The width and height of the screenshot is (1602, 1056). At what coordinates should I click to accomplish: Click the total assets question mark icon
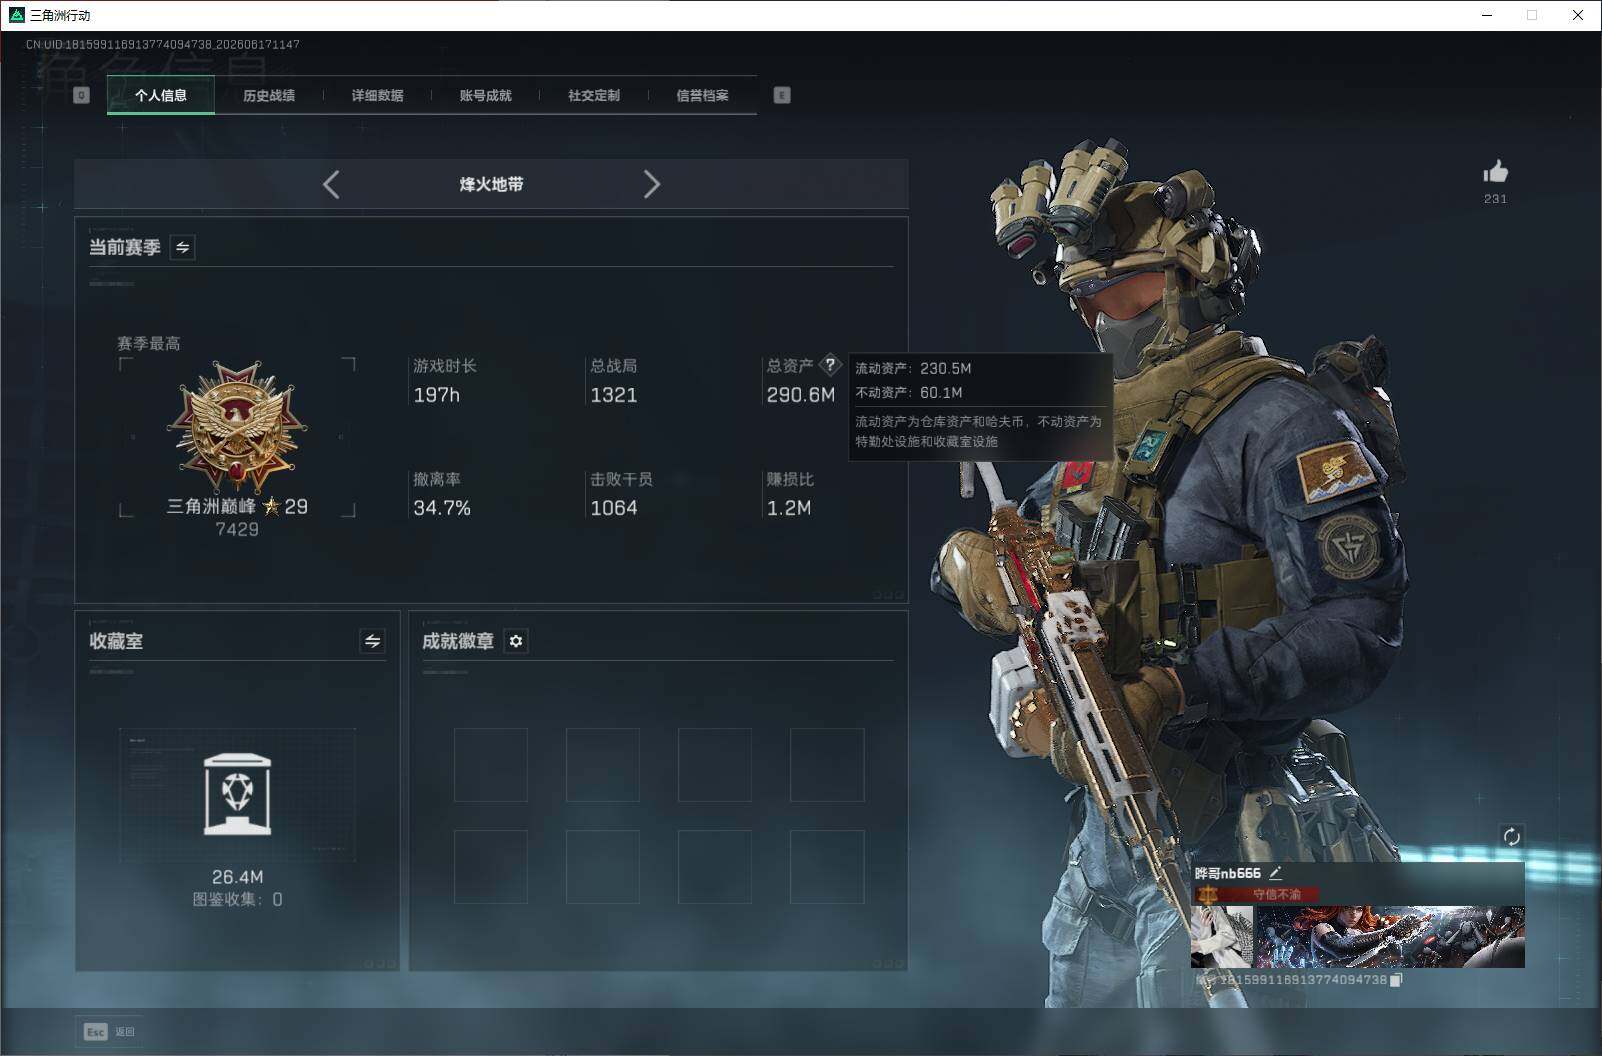point(830,365)
